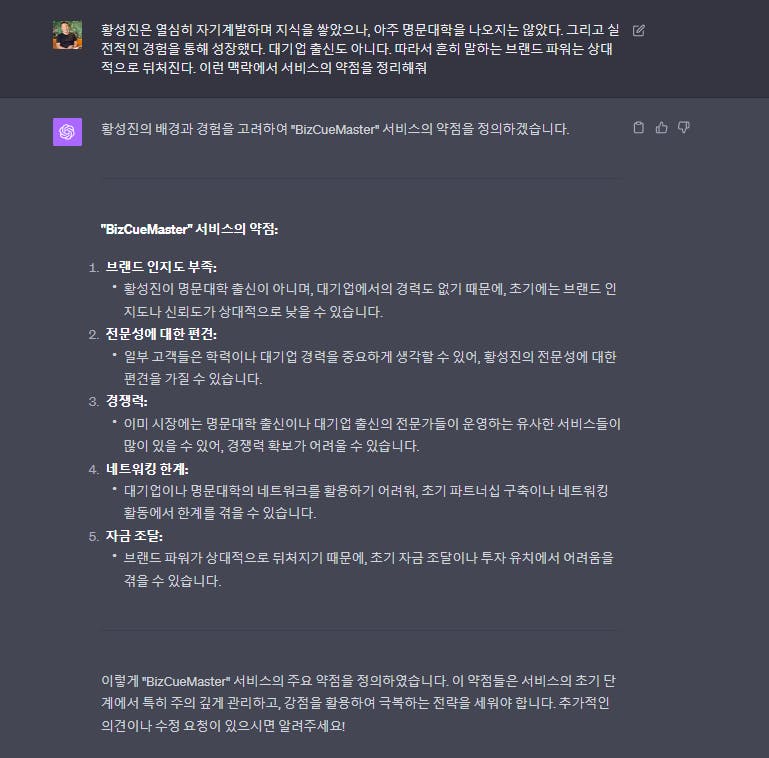Copy the response using the clipboard icon
The height and width of the screenshot is (758, 769).
coord(639,127)
